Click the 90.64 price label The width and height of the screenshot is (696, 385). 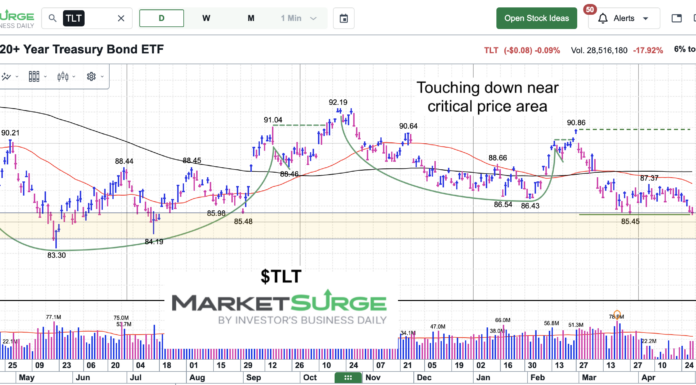408,126
